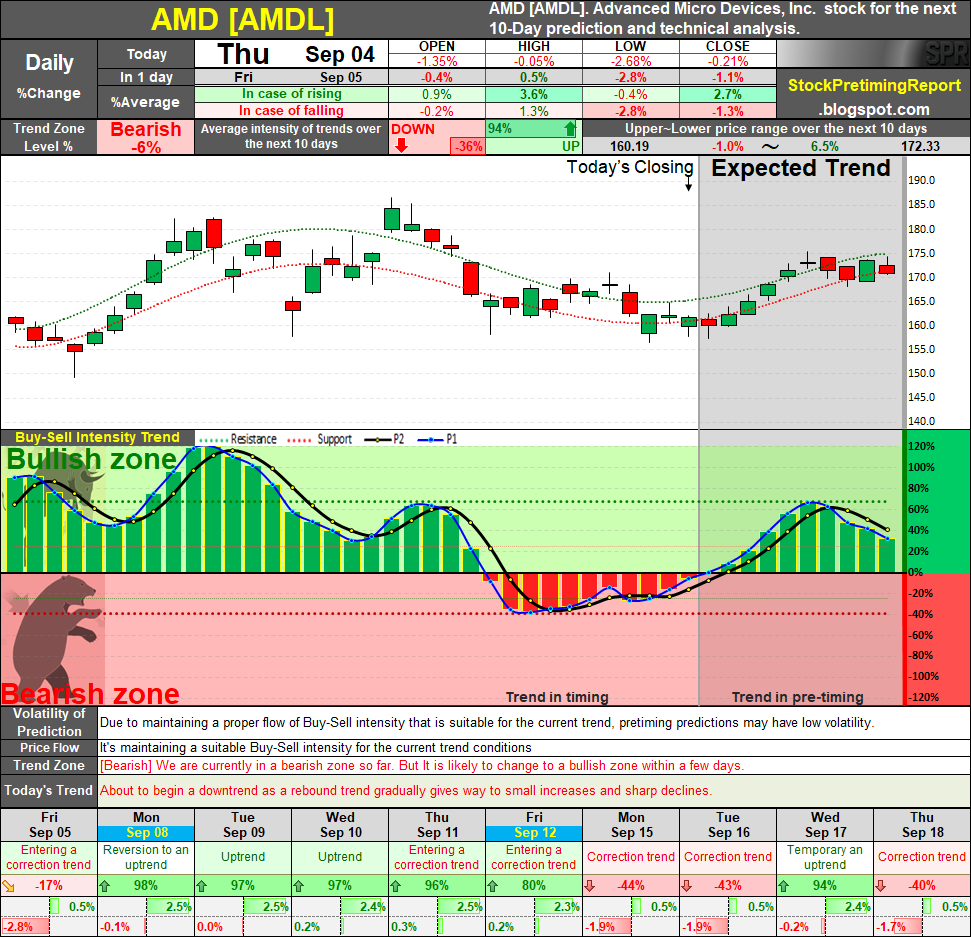The width and height of the screenshot is (971, 937).
Task: Click the lower price value 160.19
Action: pos(629,146)
